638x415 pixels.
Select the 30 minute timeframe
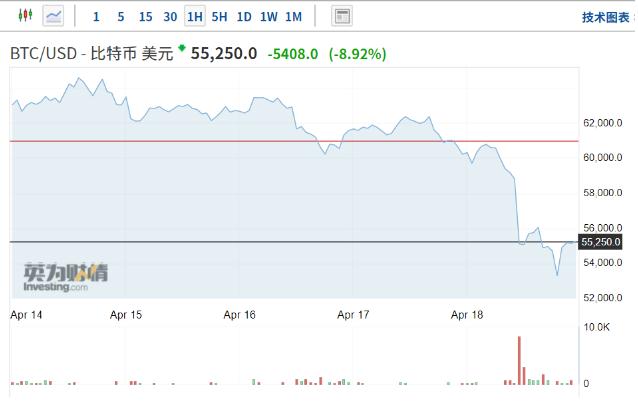click(x=170, y=17)
